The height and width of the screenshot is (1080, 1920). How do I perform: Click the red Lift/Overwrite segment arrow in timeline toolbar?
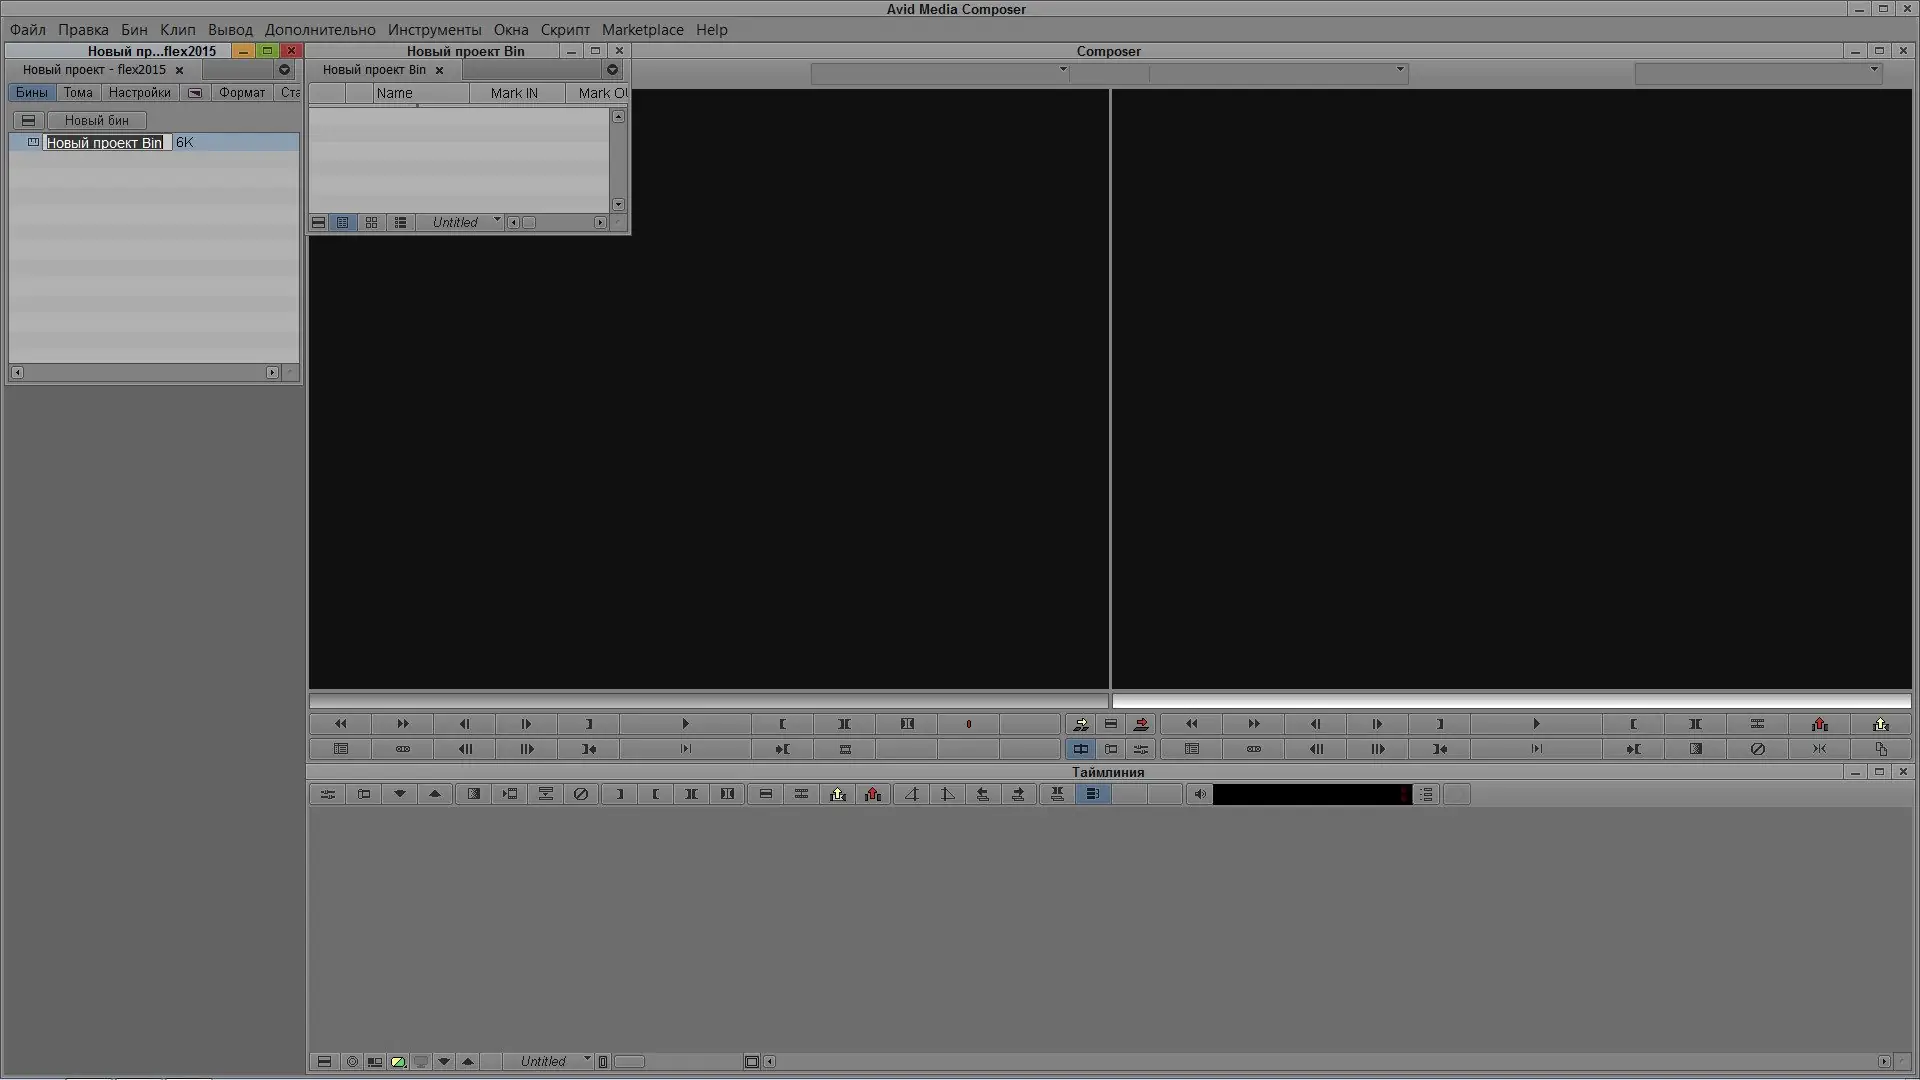pos(873,794)
